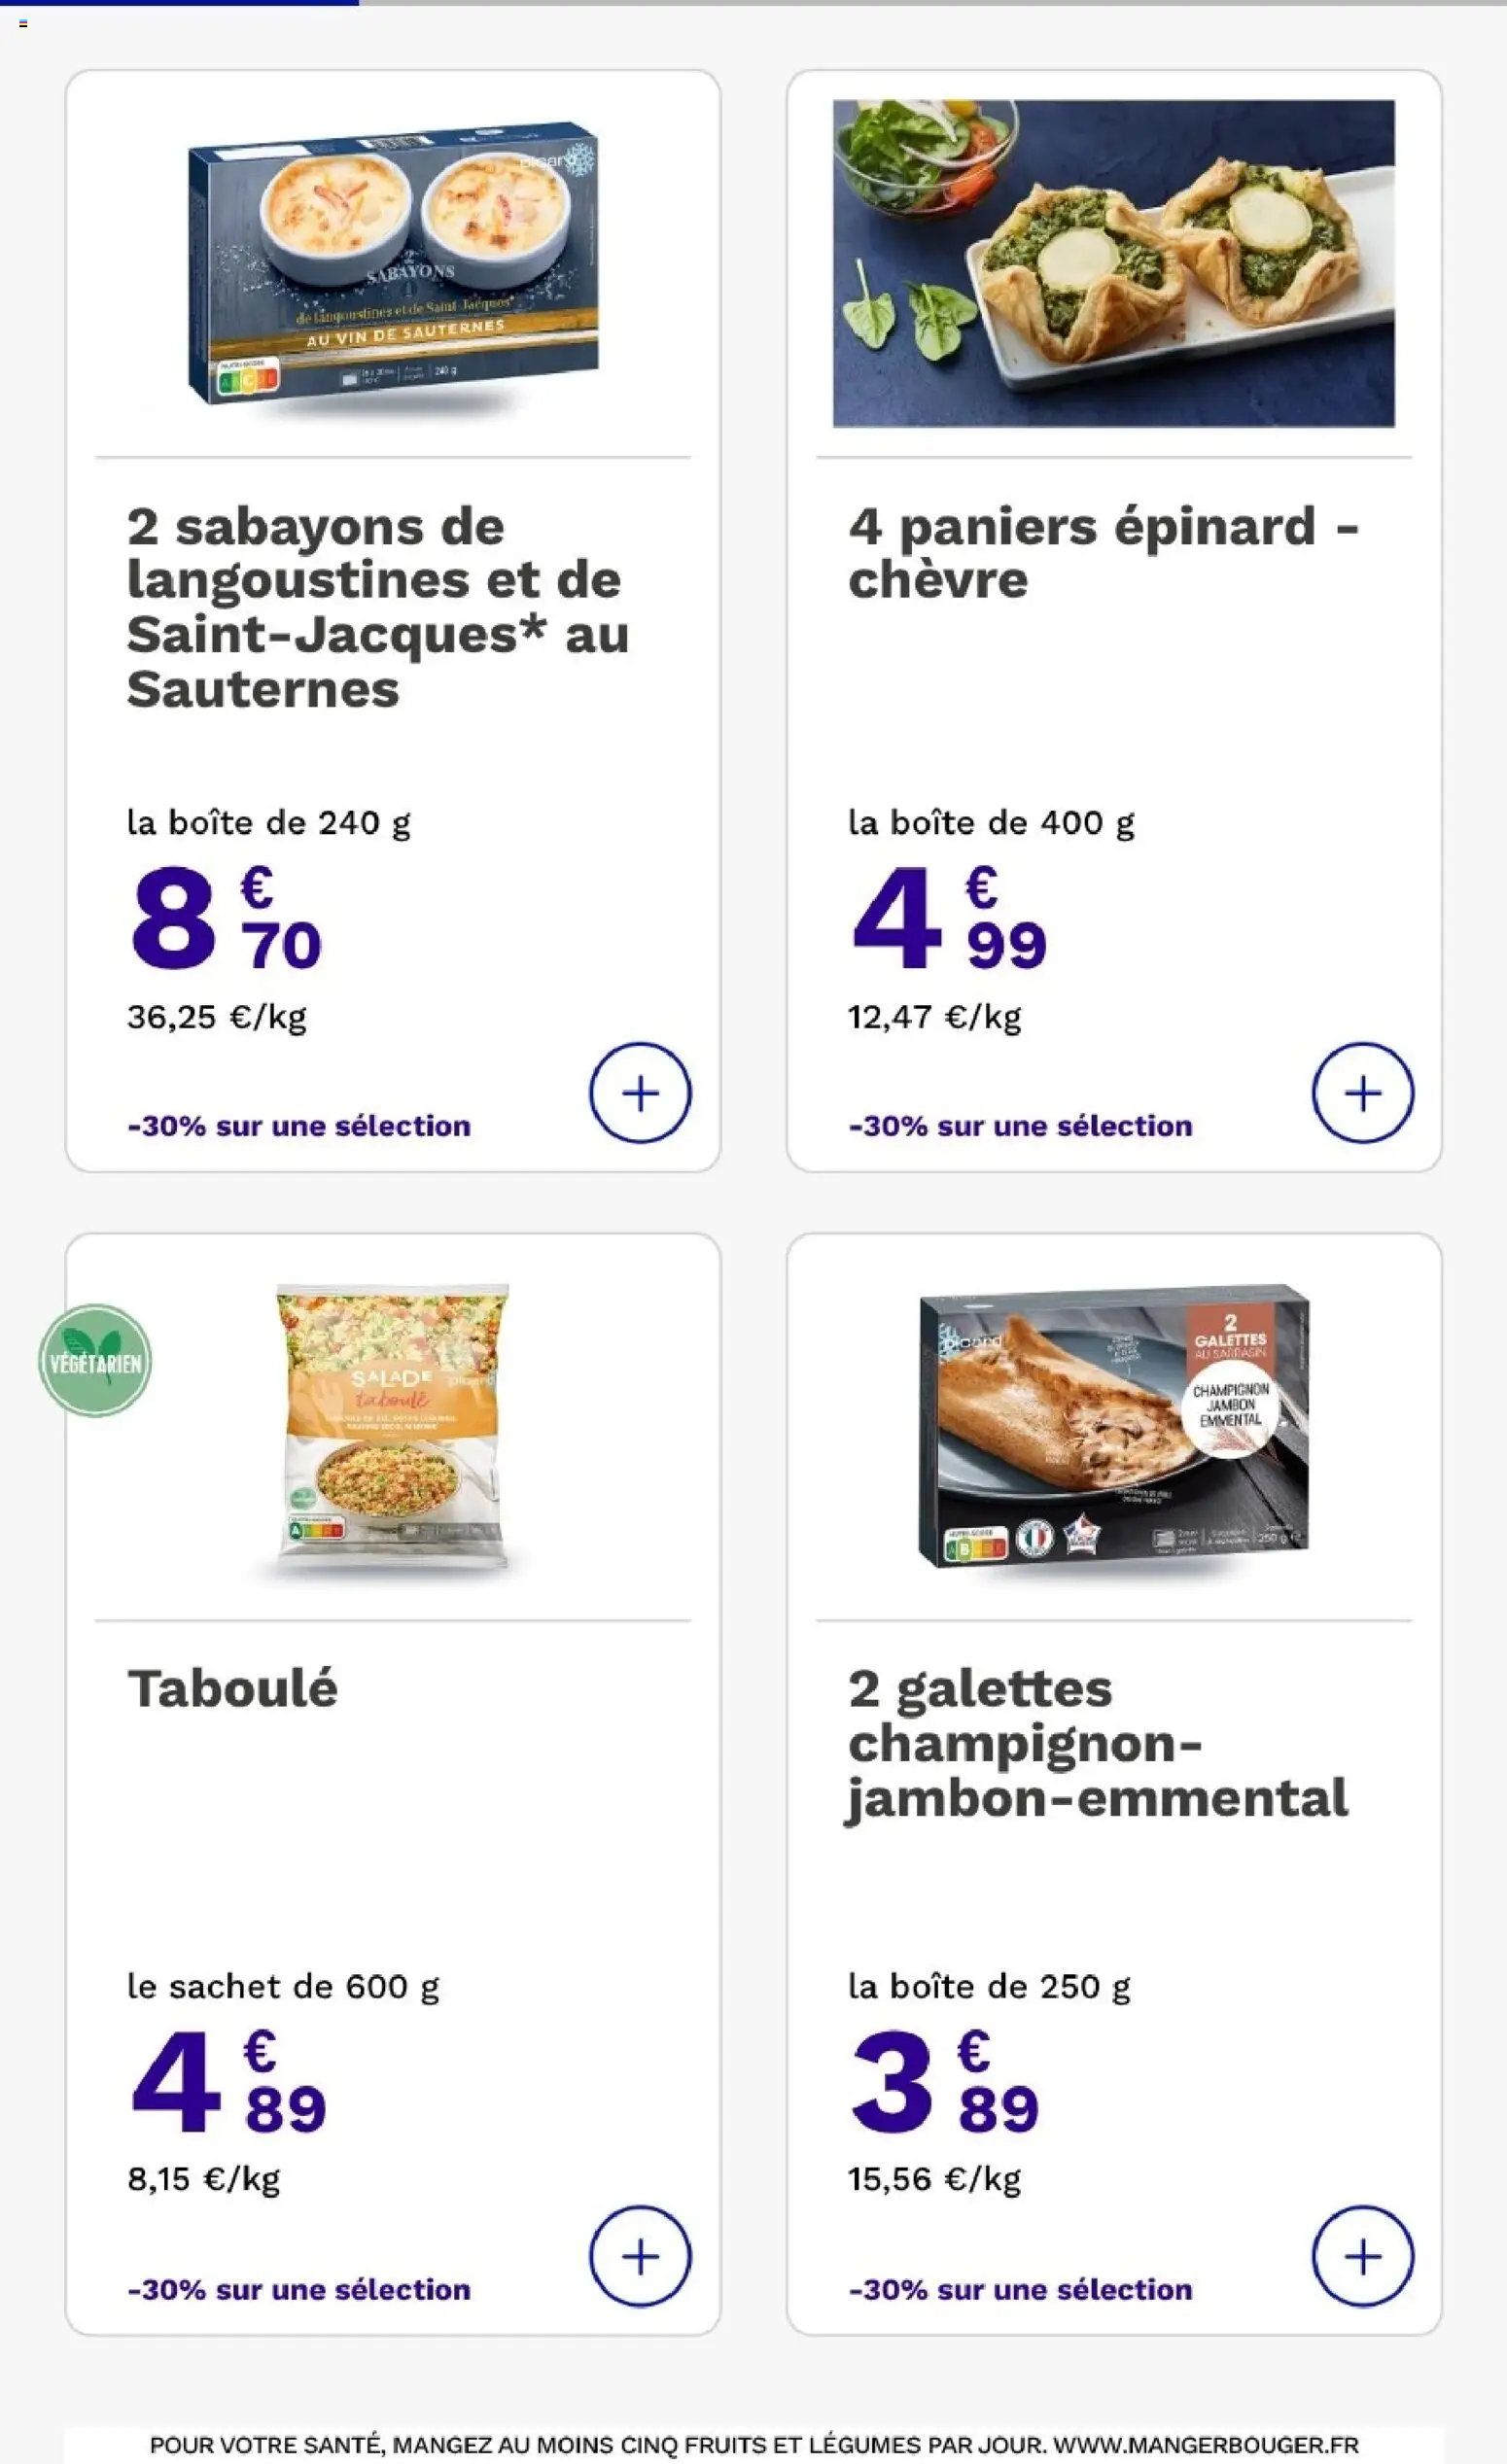
Task: Click -30% sur une sélection under sabayons
Action: point(298,1126)
